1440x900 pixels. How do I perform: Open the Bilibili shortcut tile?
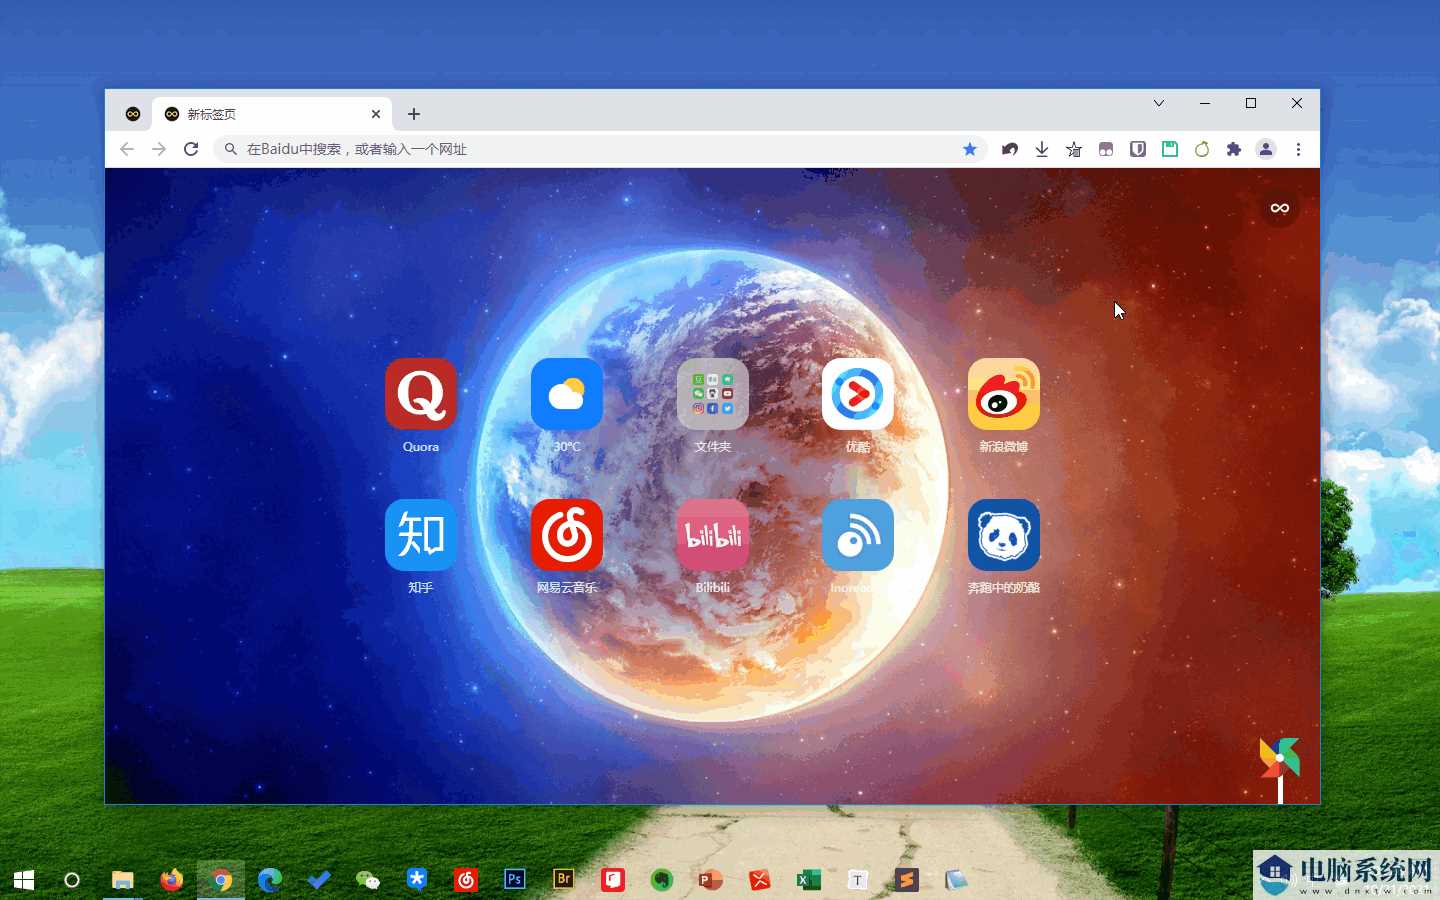coord(713,535)
